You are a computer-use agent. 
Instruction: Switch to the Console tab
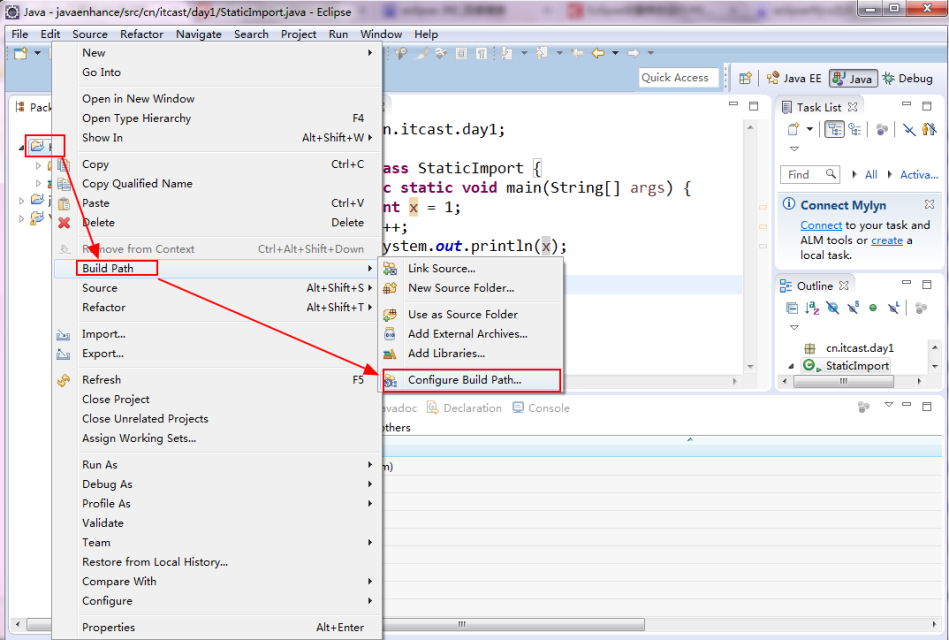pyautogui.click(x=541, y=408)
